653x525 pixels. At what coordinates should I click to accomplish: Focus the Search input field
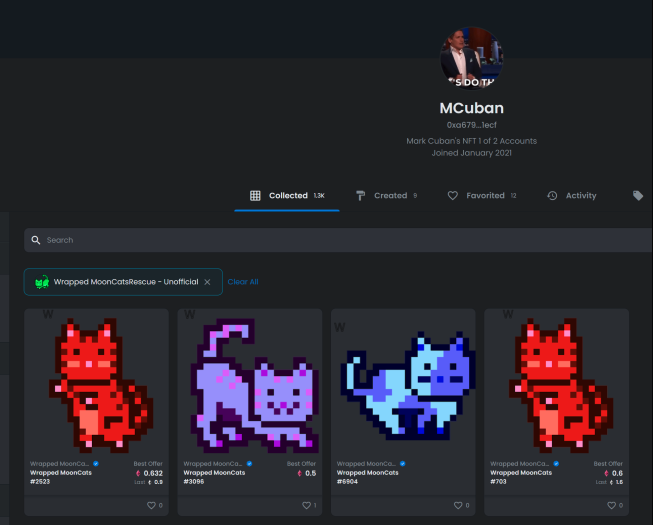tap(338, 240)
